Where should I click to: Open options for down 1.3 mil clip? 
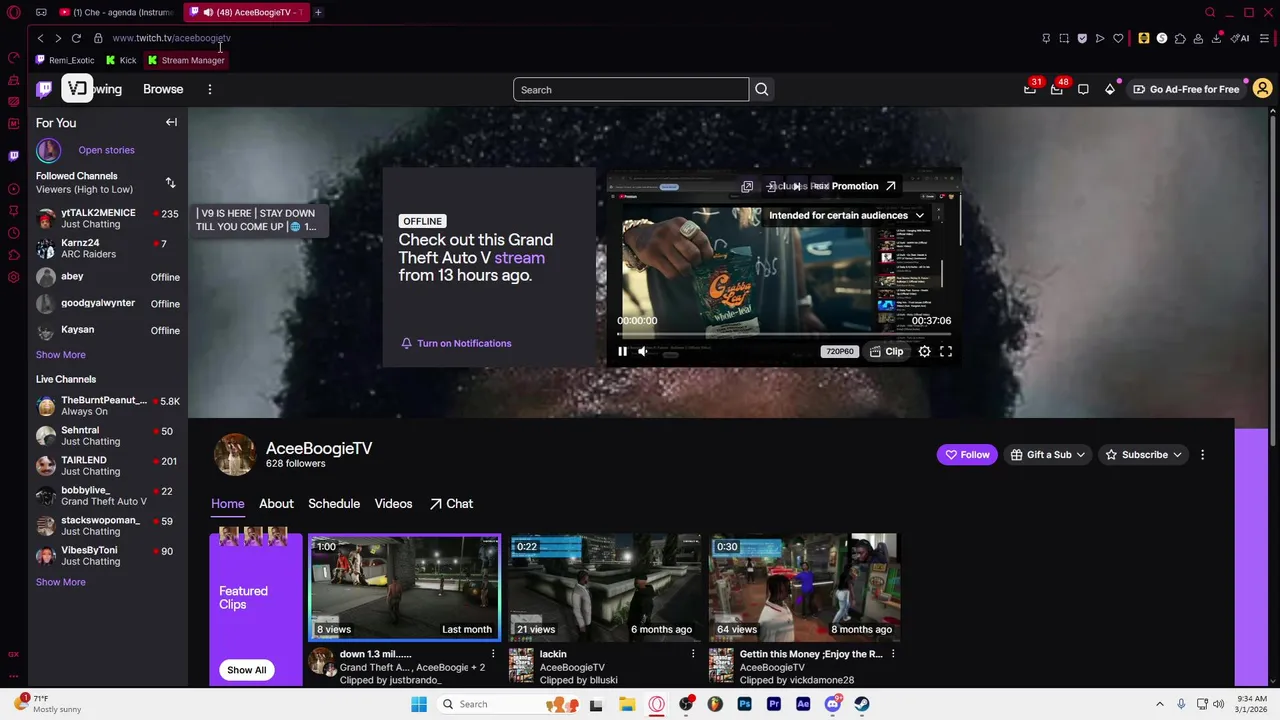493,654
